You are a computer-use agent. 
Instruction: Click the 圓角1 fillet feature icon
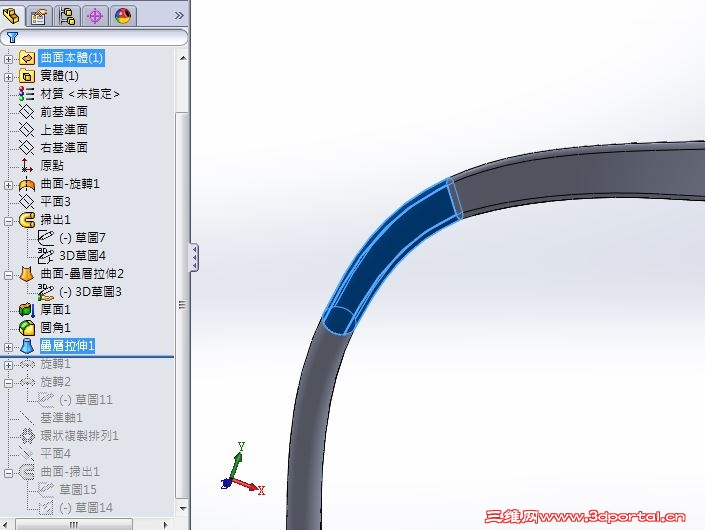click(x=27, y=328)
